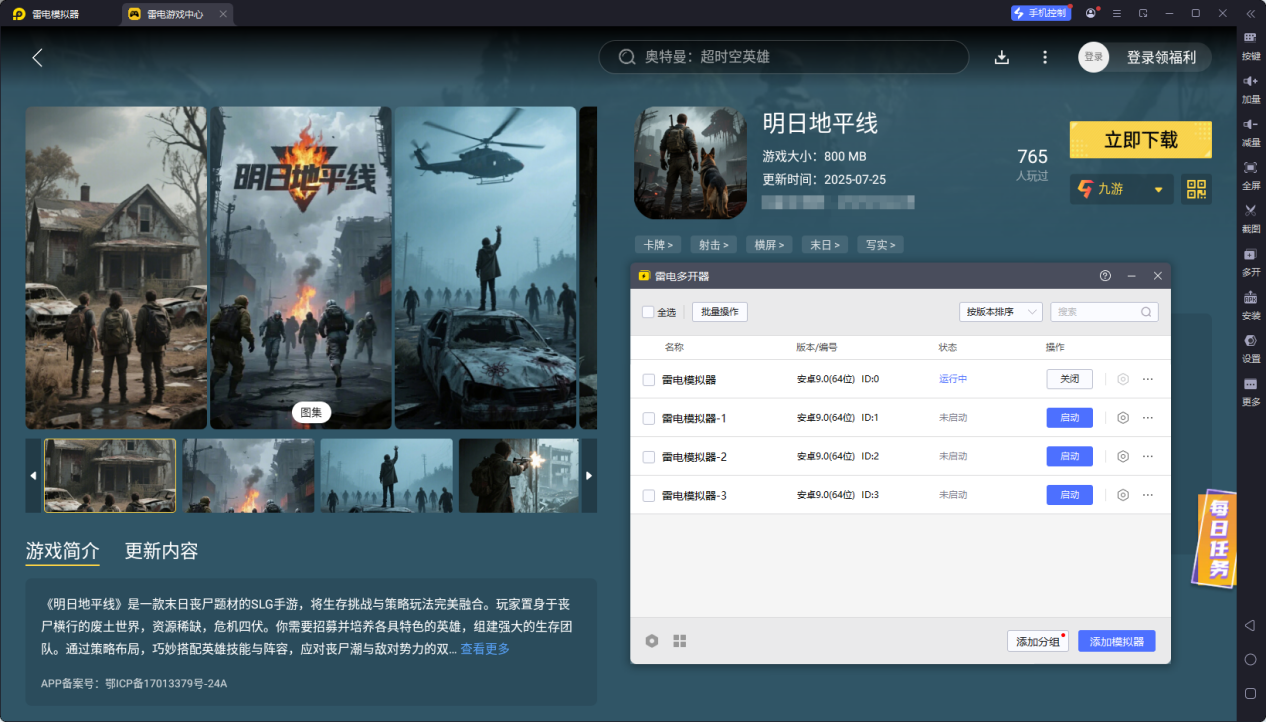The image size is (1266, 722).
Task: Show the QR code next to 九游
Action: tap(1196, 189)
